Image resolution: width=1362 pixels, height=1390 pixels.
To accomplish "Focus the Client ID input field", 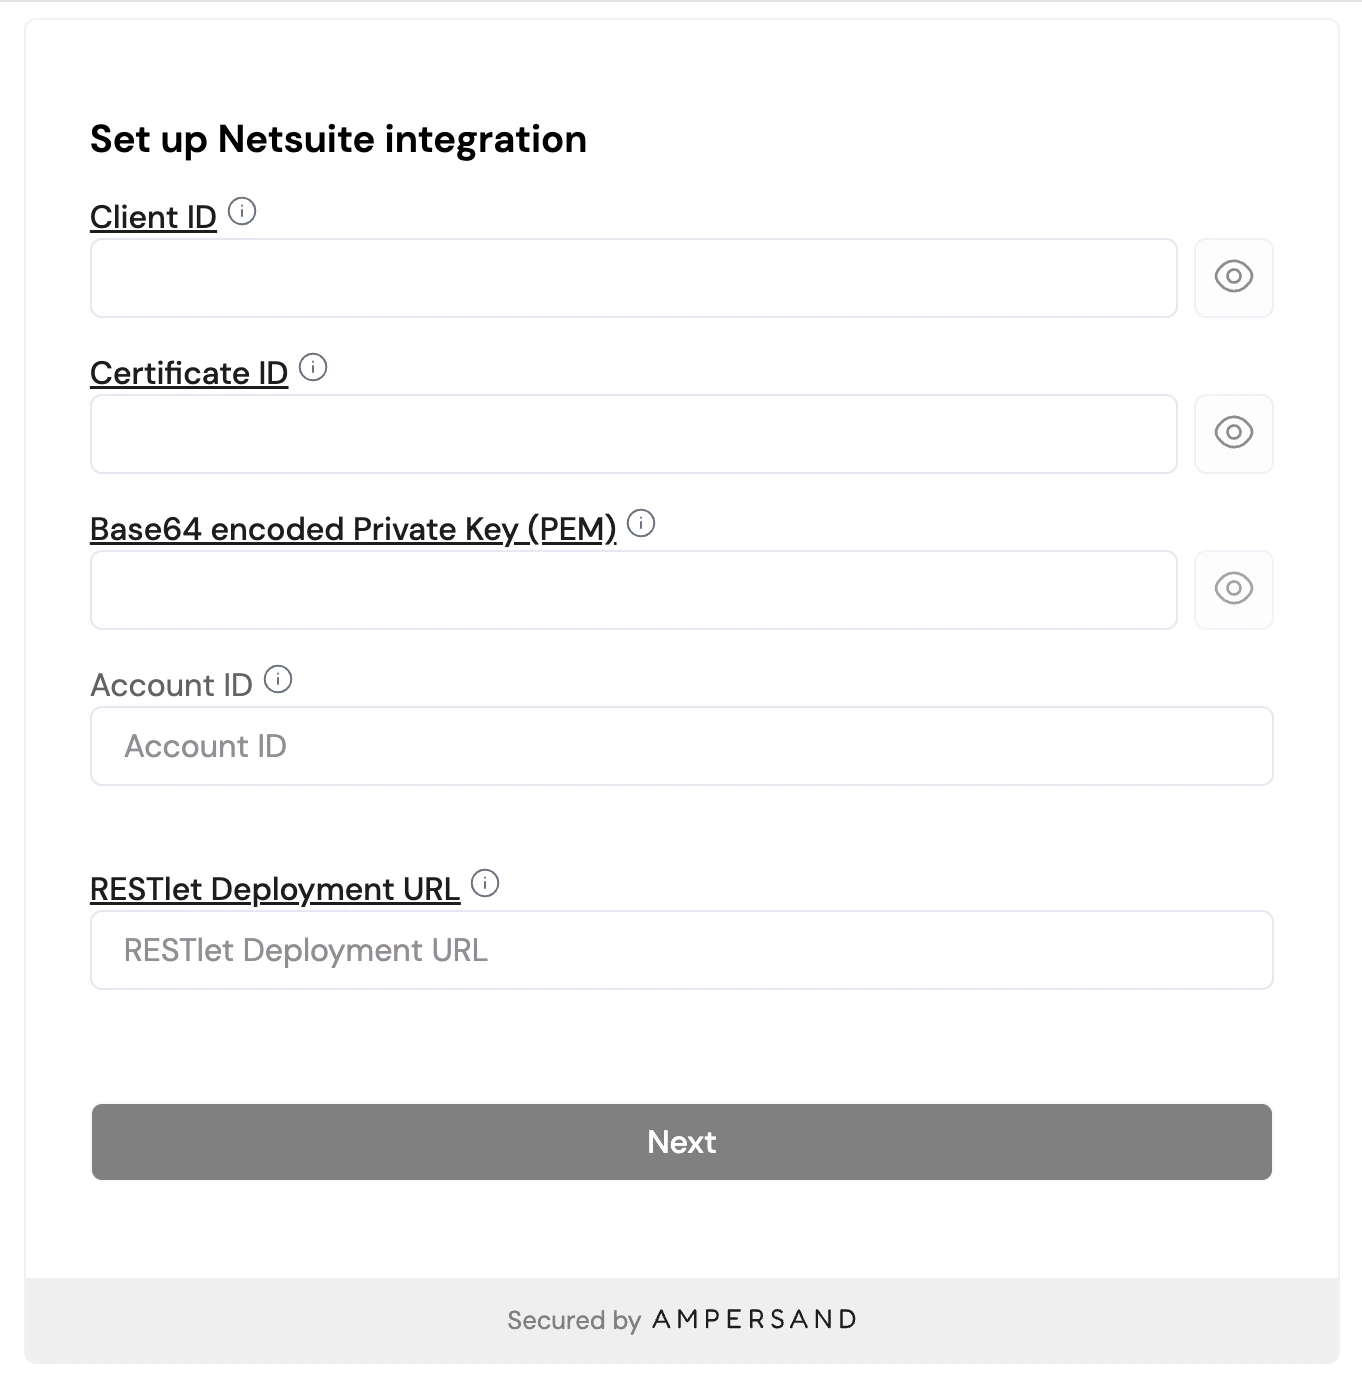I will [633, 278].
